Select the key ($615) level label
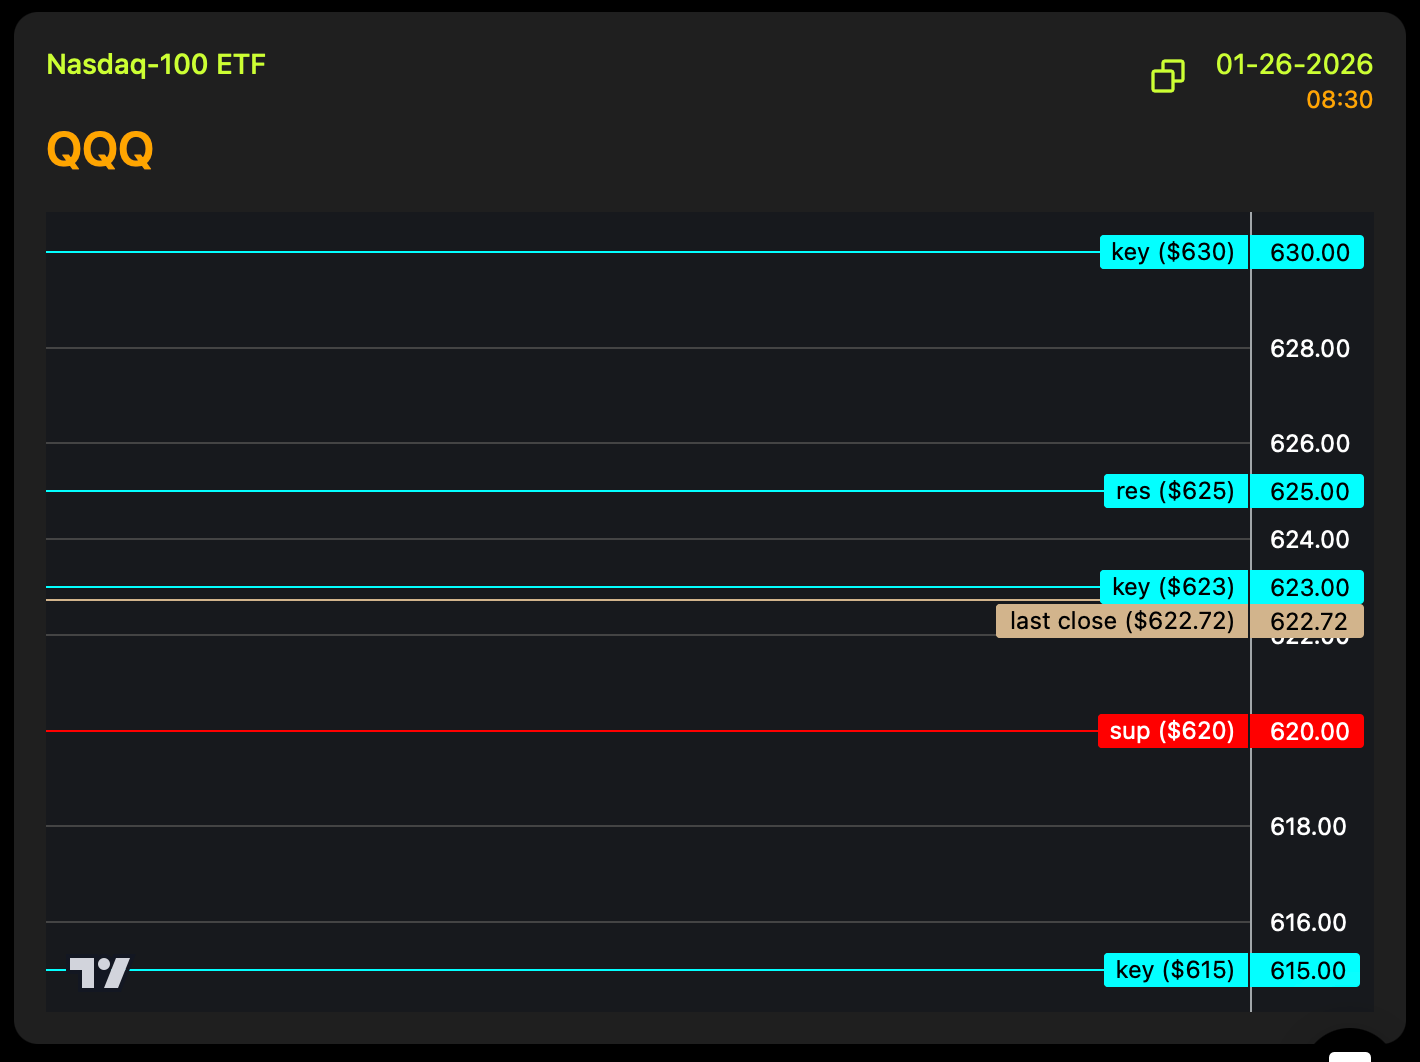 pos(1175,970)
